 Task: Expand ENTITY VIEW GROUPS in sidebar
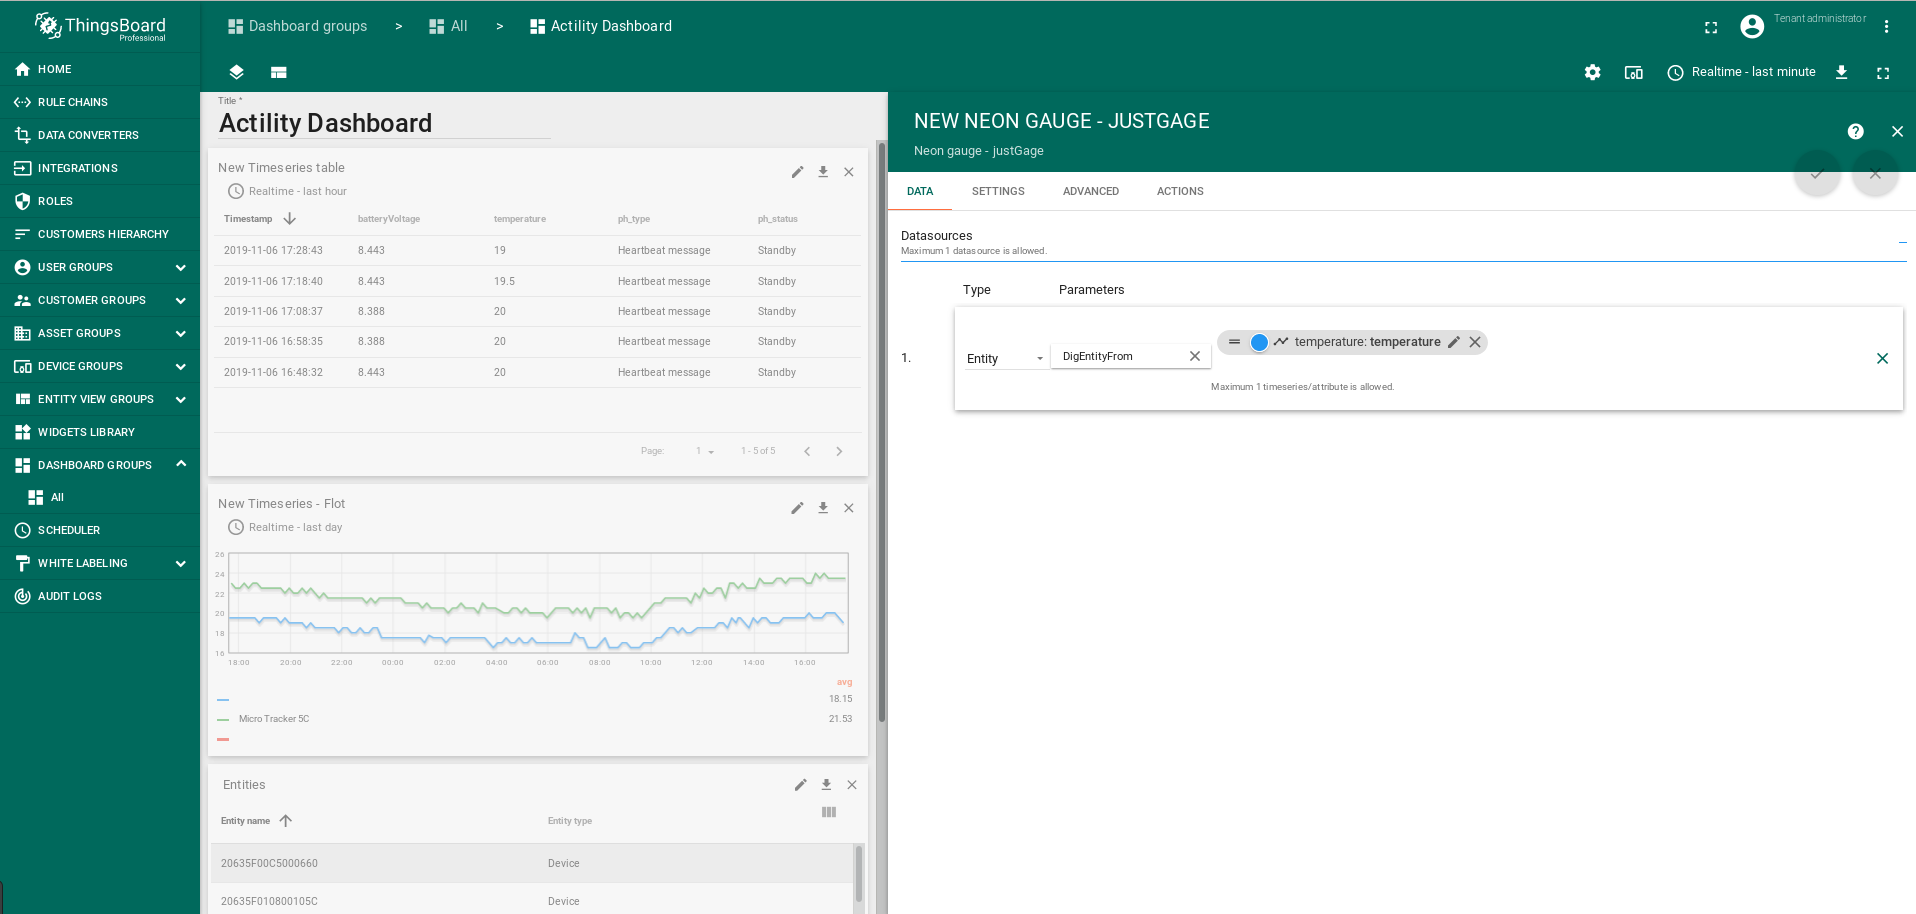coord(181,399)
